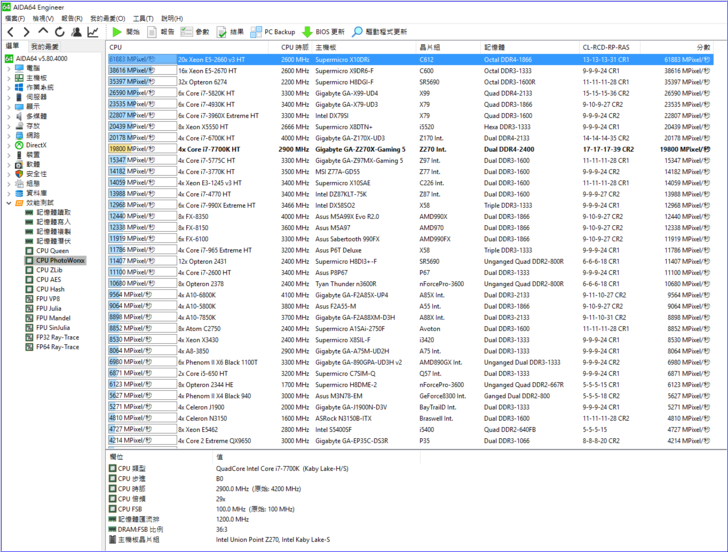728x552 pixels.
Task: Click the driver update magnifier icon
Action: point(356,32)
